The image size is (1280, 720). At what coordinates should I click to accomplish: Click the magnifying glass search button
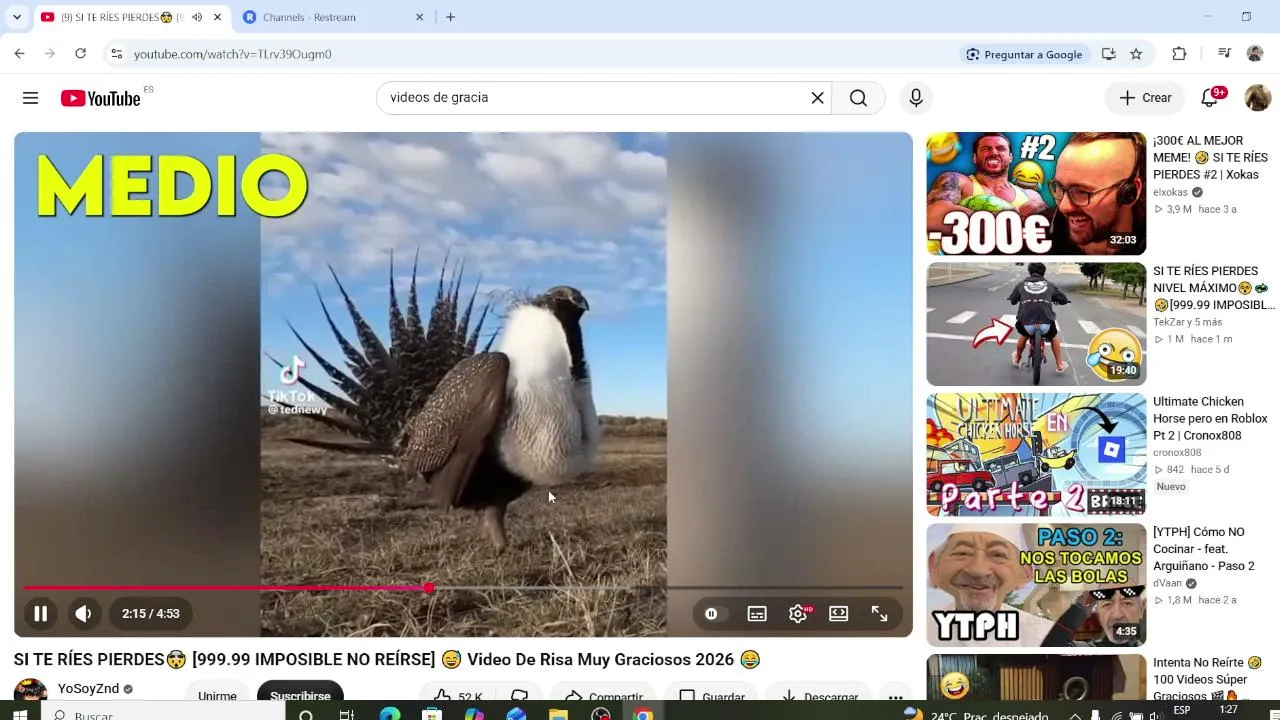tap(858, 98)
